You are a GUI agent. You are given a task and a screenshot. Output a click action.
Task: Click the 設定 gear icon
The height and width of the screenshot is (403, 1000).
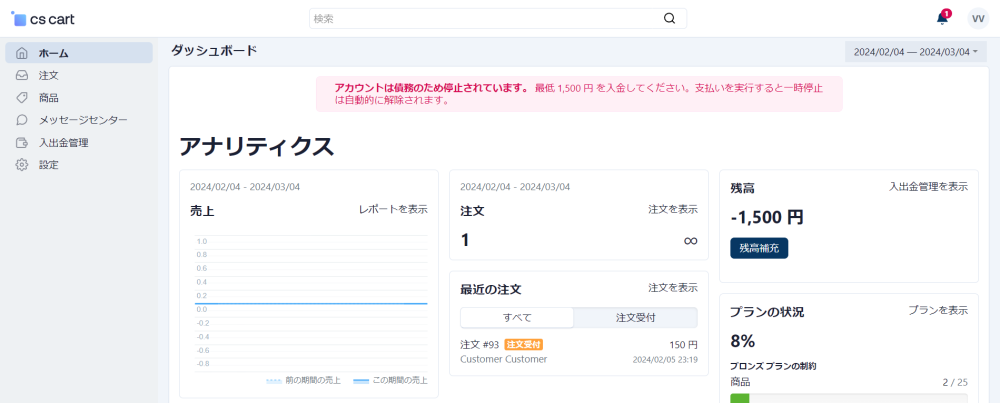22,165
